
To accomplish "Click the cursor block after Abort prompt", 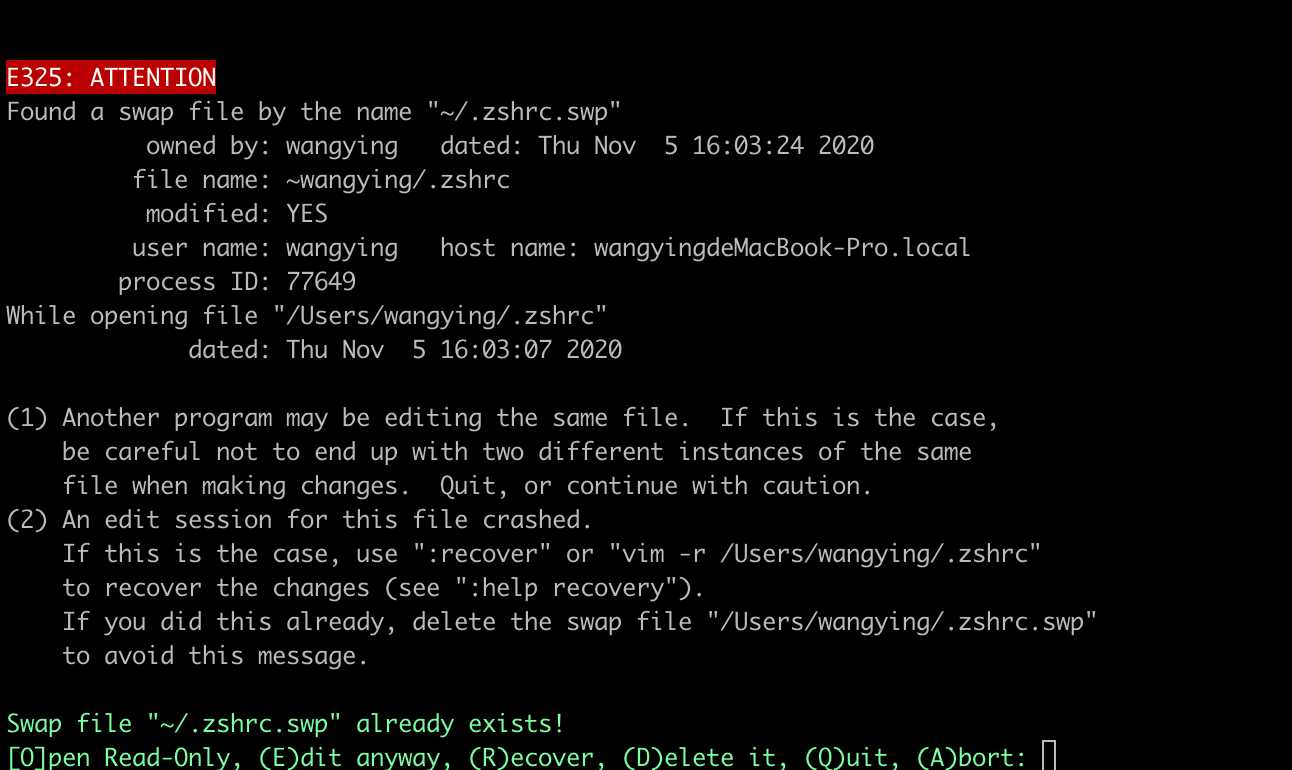I will pyautogui.click(x=1048, y=756).
